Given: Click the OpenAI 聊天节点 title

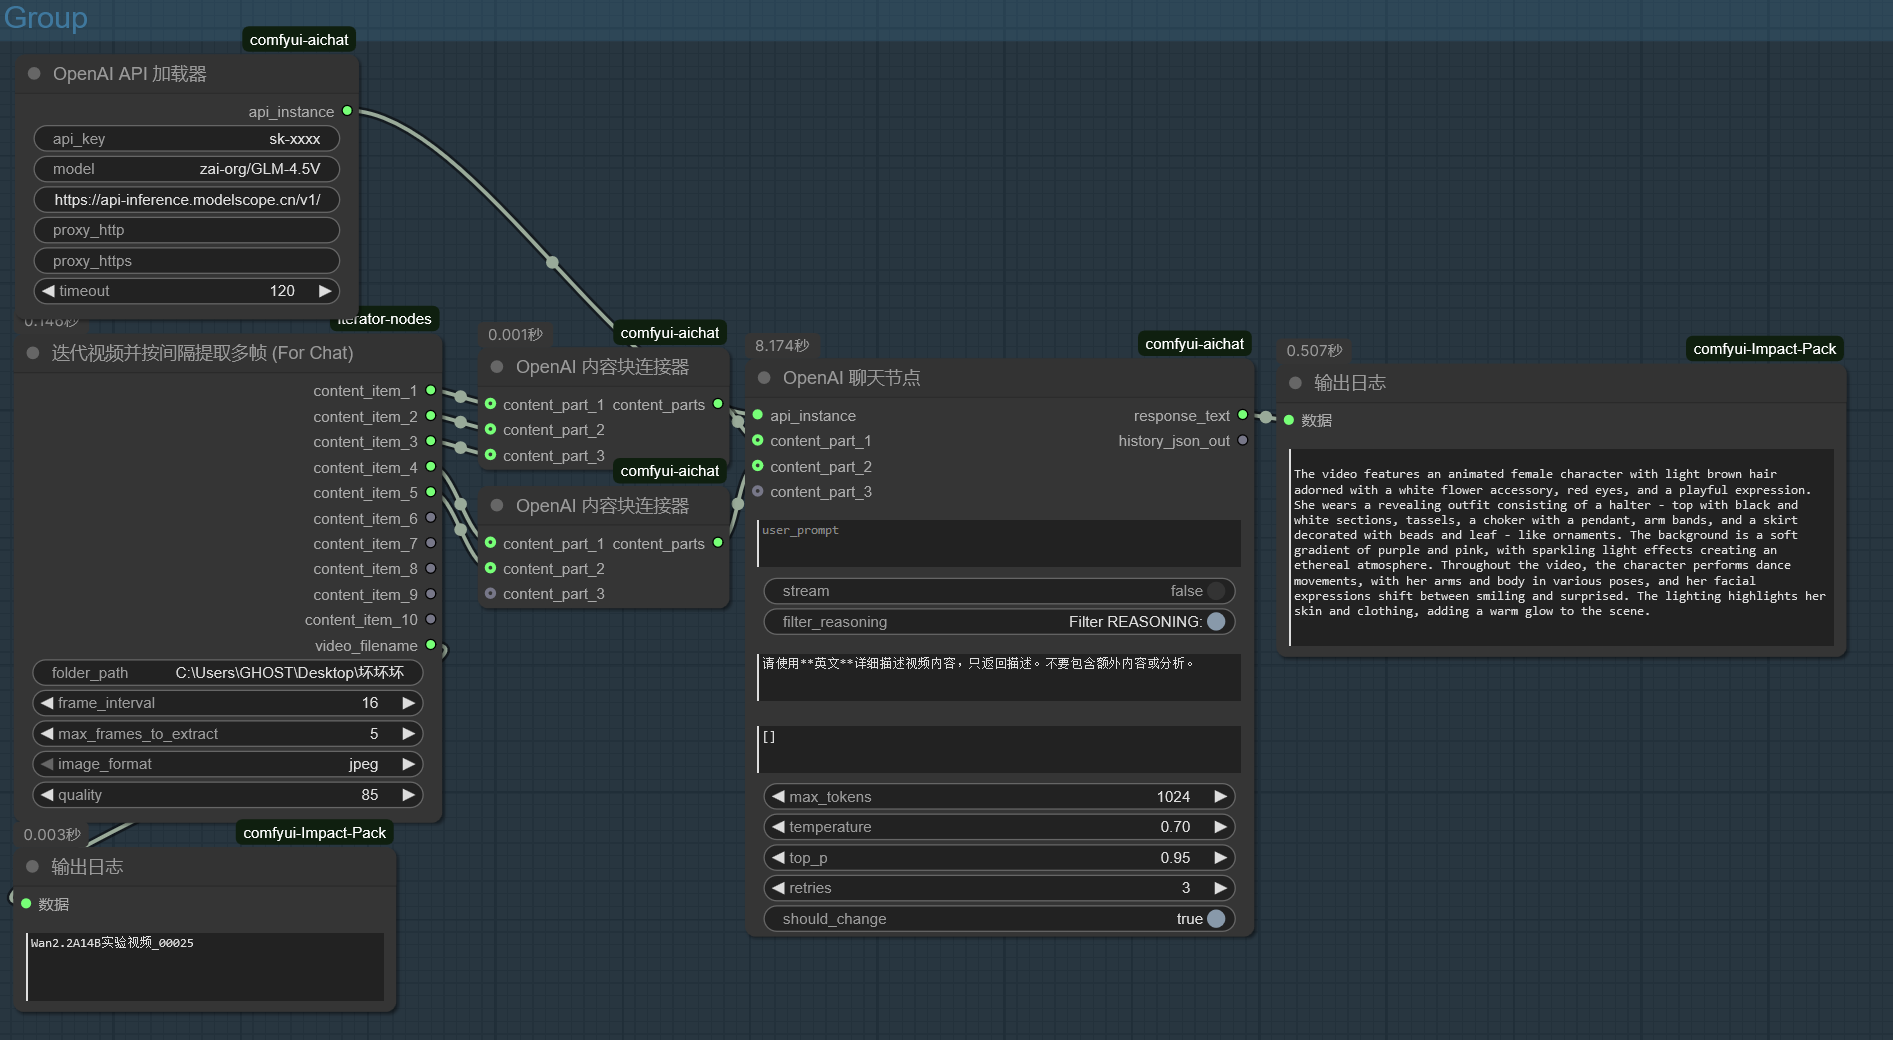Looking at the screenshot, I should point(851,378).
